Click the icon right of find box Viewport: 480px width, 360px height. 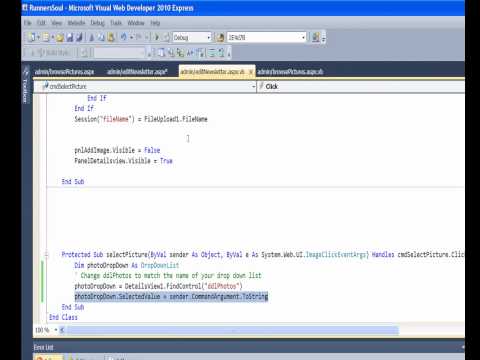315,37
